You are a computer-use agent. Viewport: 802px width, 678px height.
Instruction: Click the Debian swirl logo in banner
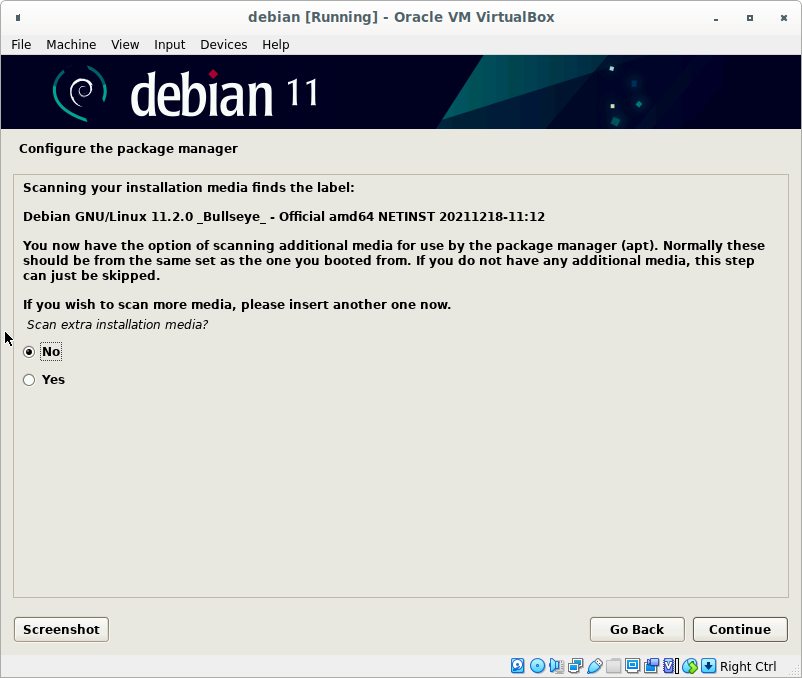(x=79, y=92)
